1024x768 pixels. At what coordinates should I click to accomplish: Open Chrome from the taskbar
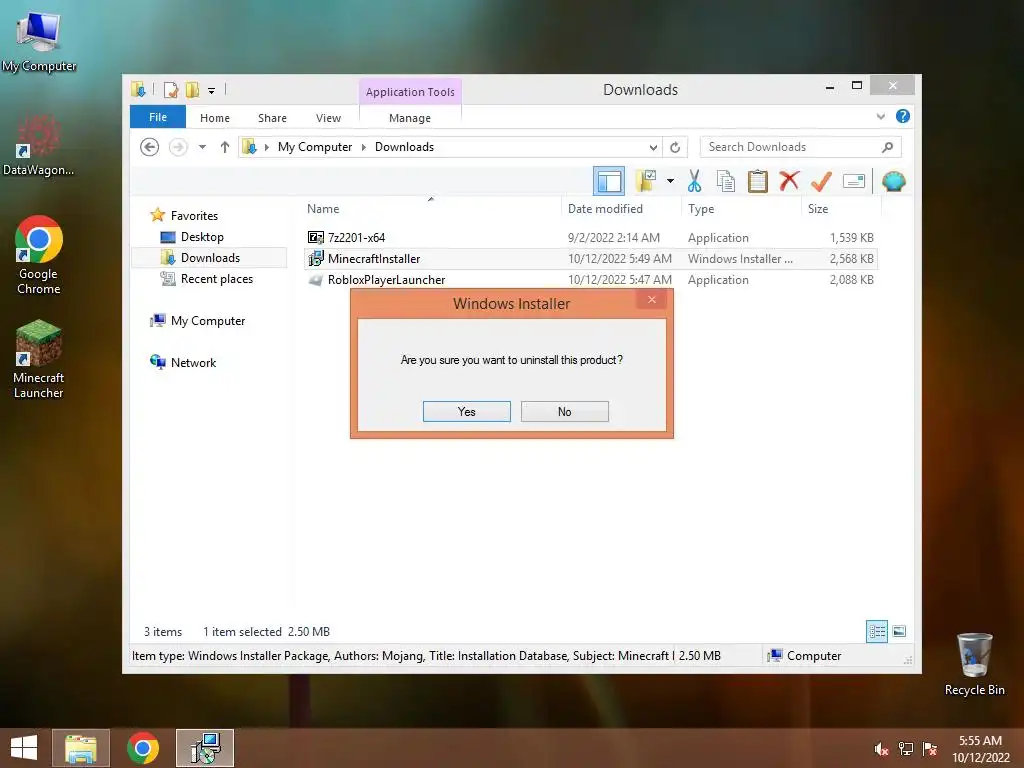point(143,748)
